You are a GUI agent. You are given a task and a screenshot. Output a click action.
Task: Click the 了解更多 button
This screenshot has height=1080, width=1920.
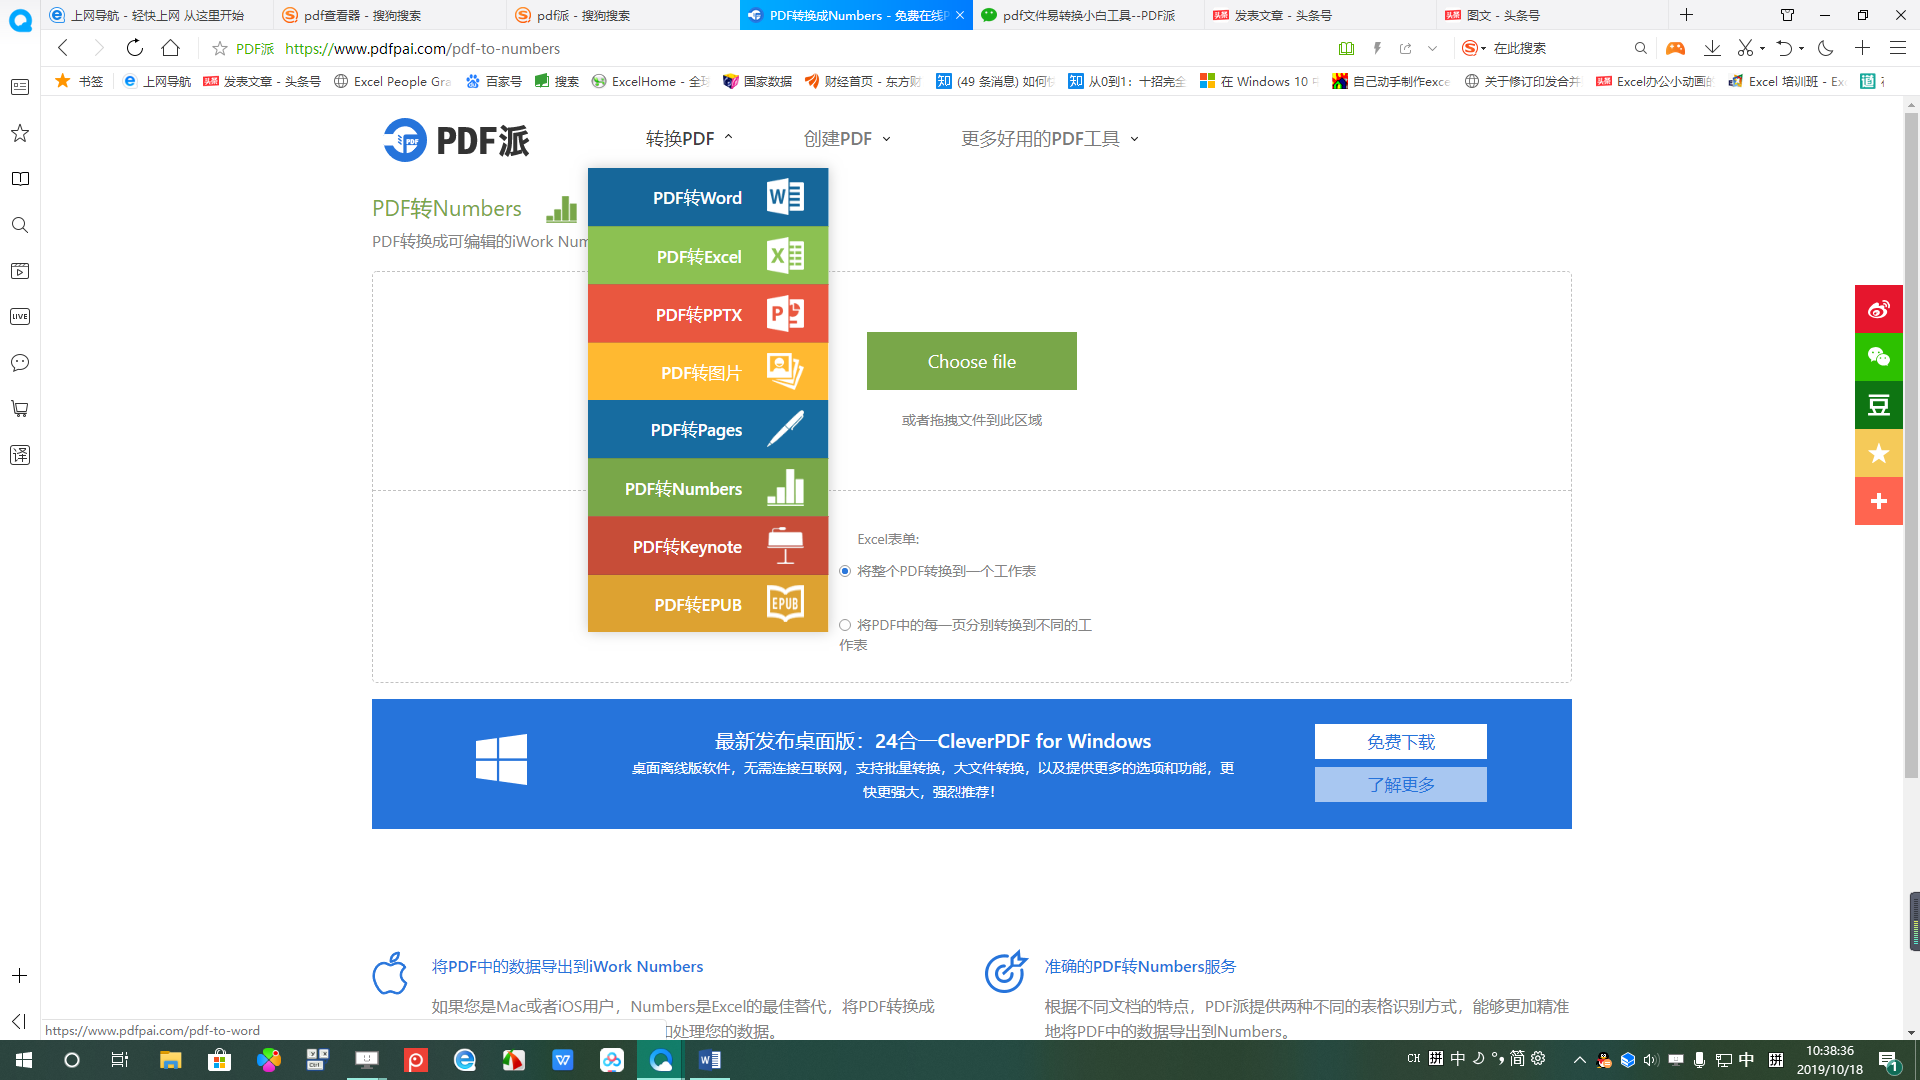click(1401, 785)
